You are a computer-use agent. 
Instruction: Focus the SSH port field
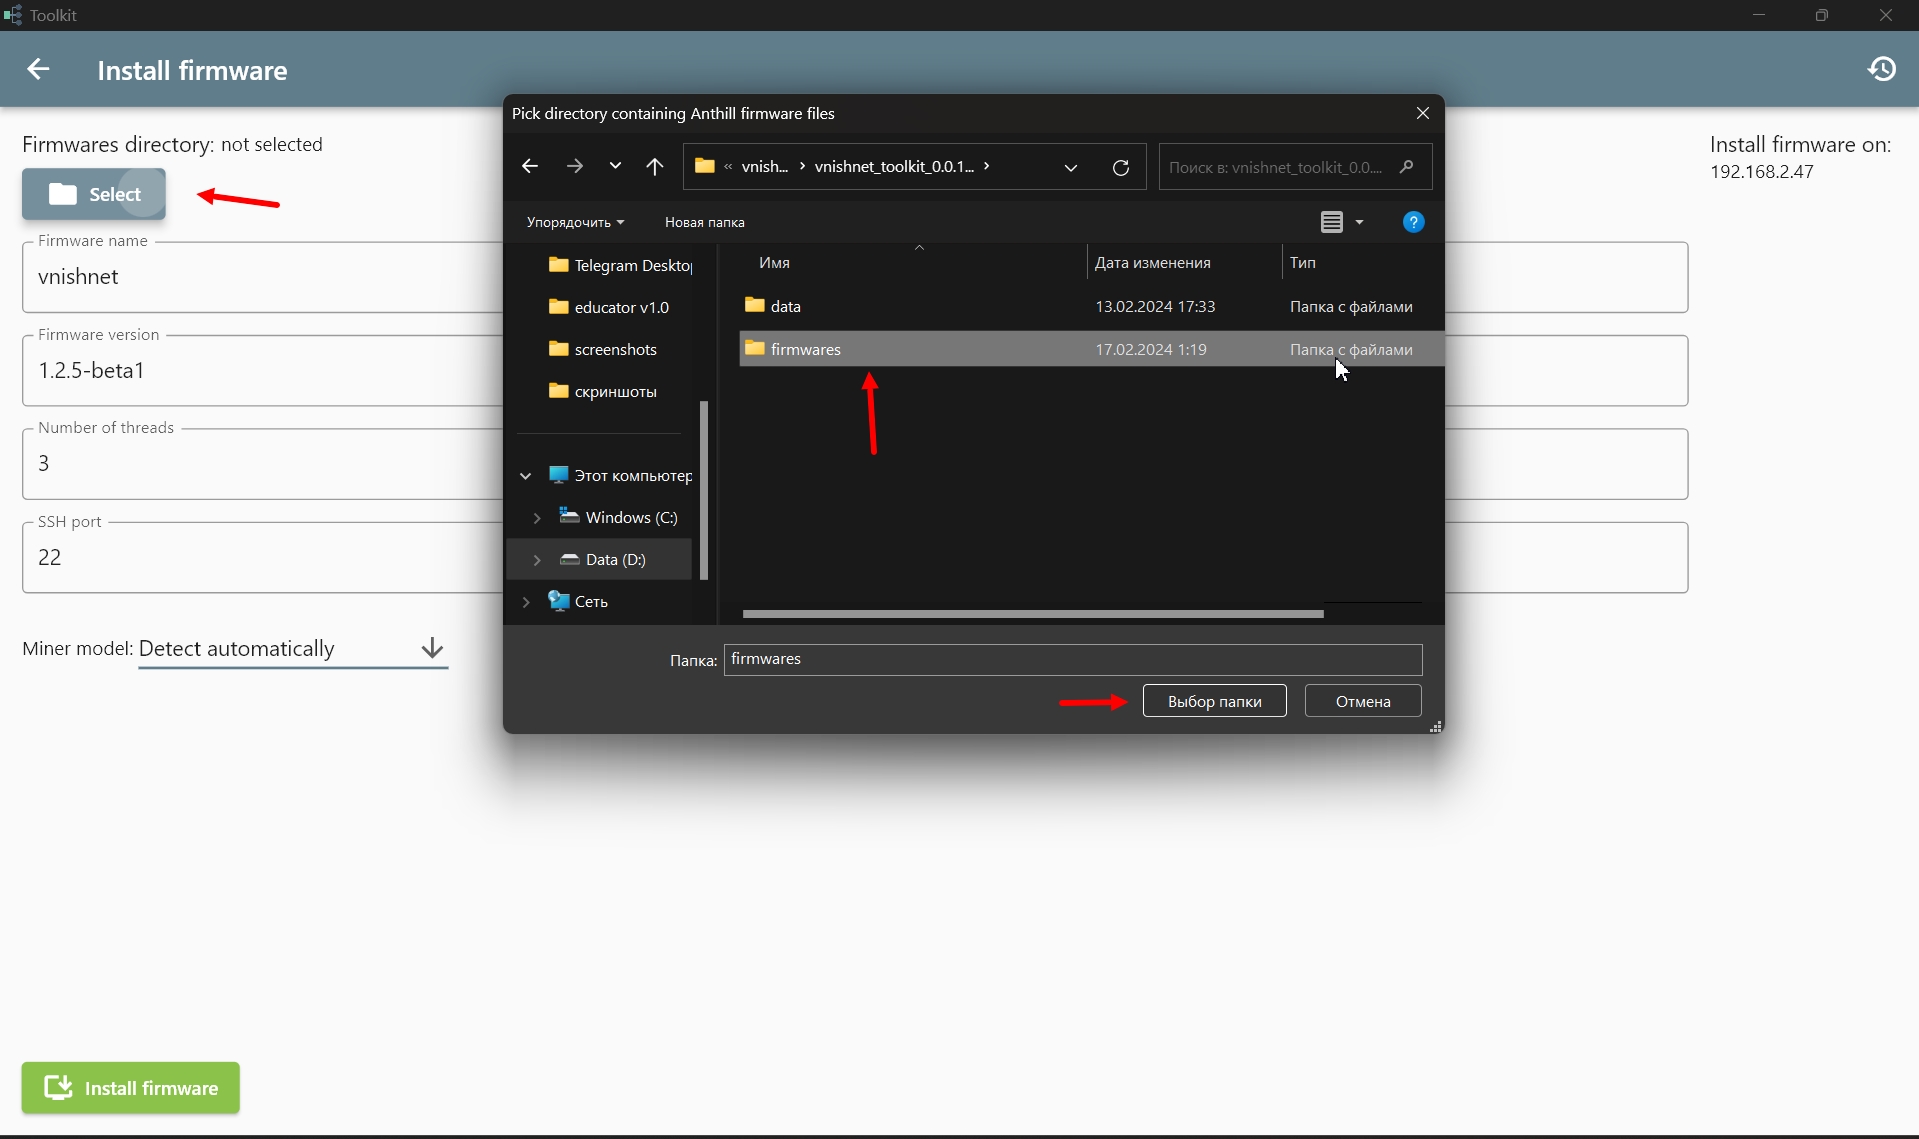(262, 557)
